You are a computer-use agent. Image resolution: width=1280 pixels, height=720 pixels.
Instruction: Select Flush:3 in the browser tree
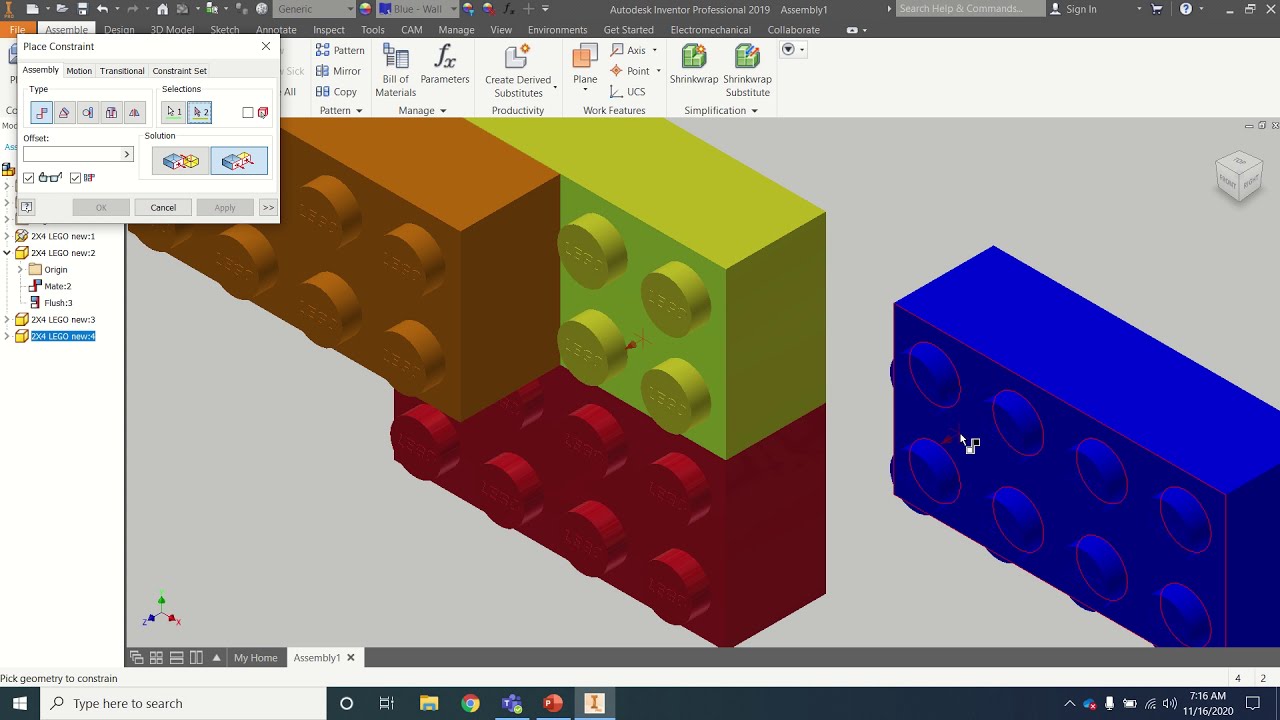pyautogui.click(x=58, y=303)
